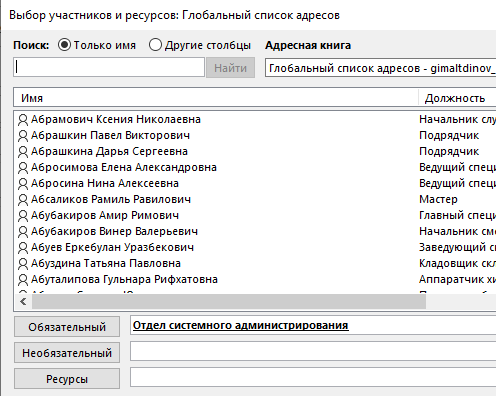Click the contact icon for Абрамович Ксения Николаевна
496x396 pixels.
click(23, 120)
